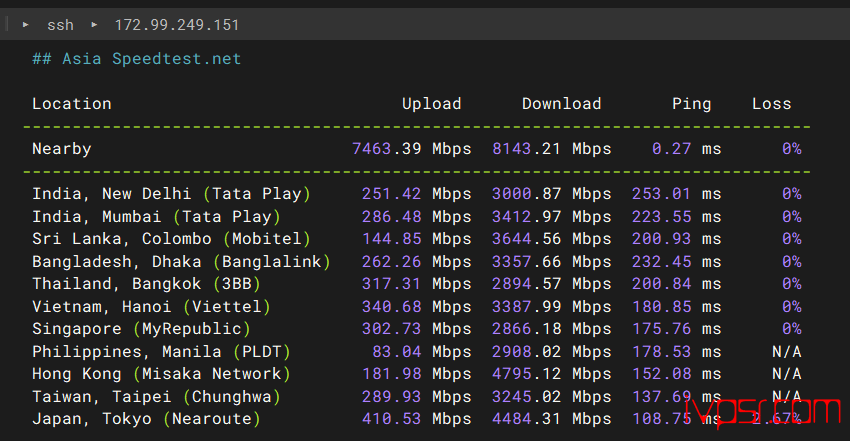Select Sri Lanka, Colombo (Mobitel)
850x441 pixels.
point(171,239)
